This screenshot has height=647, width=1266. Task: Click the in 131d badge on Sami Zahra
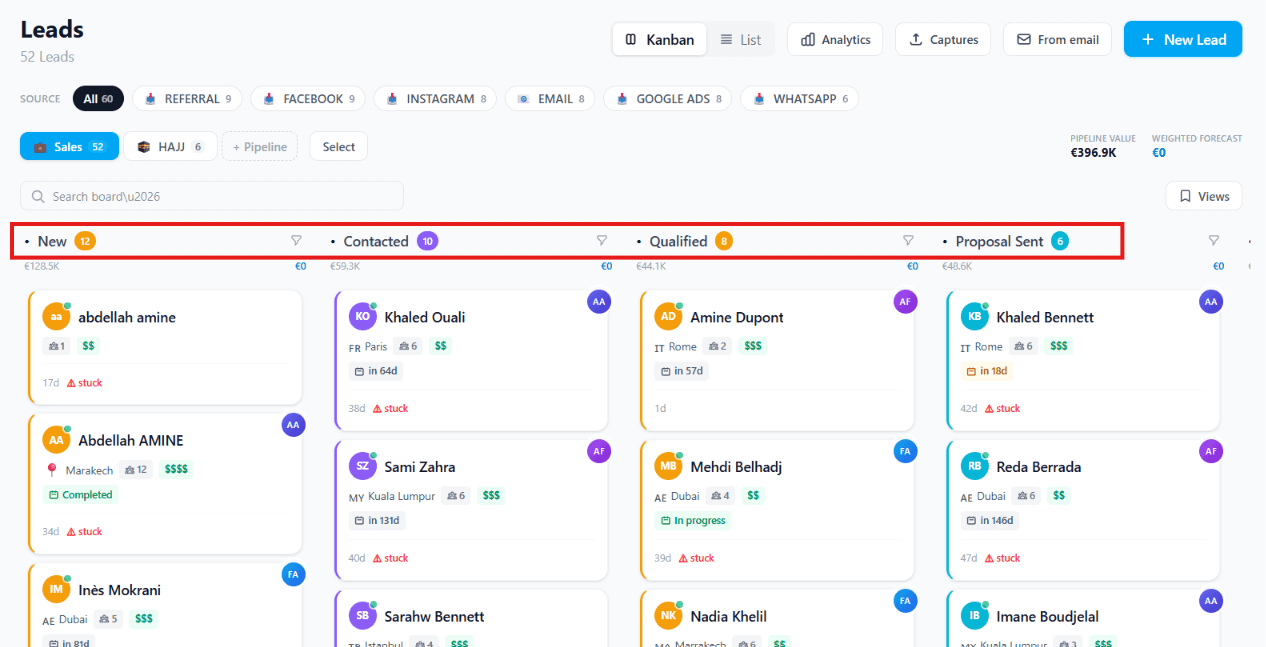click(378, 521)
